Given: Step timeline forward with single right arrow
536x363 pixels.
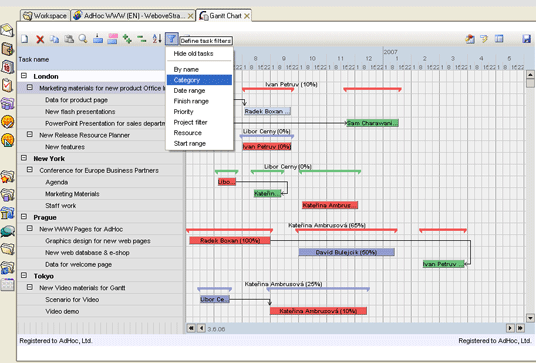Looking at the screenshot, I should tap(510, 328).
